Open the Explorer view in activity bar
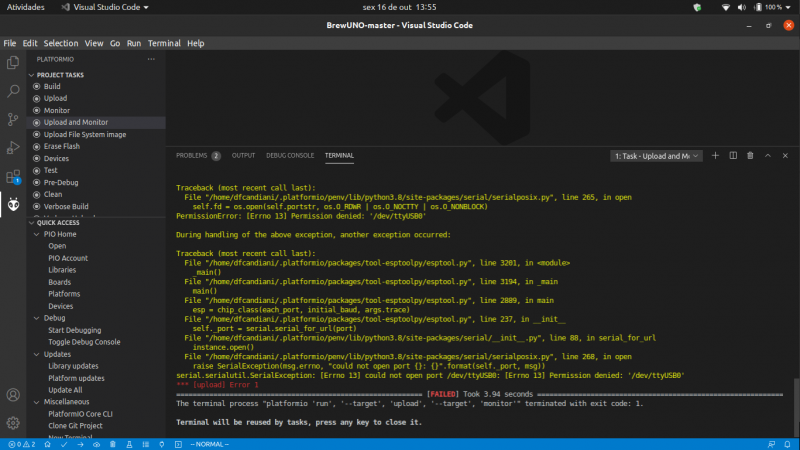 [13, 62]
